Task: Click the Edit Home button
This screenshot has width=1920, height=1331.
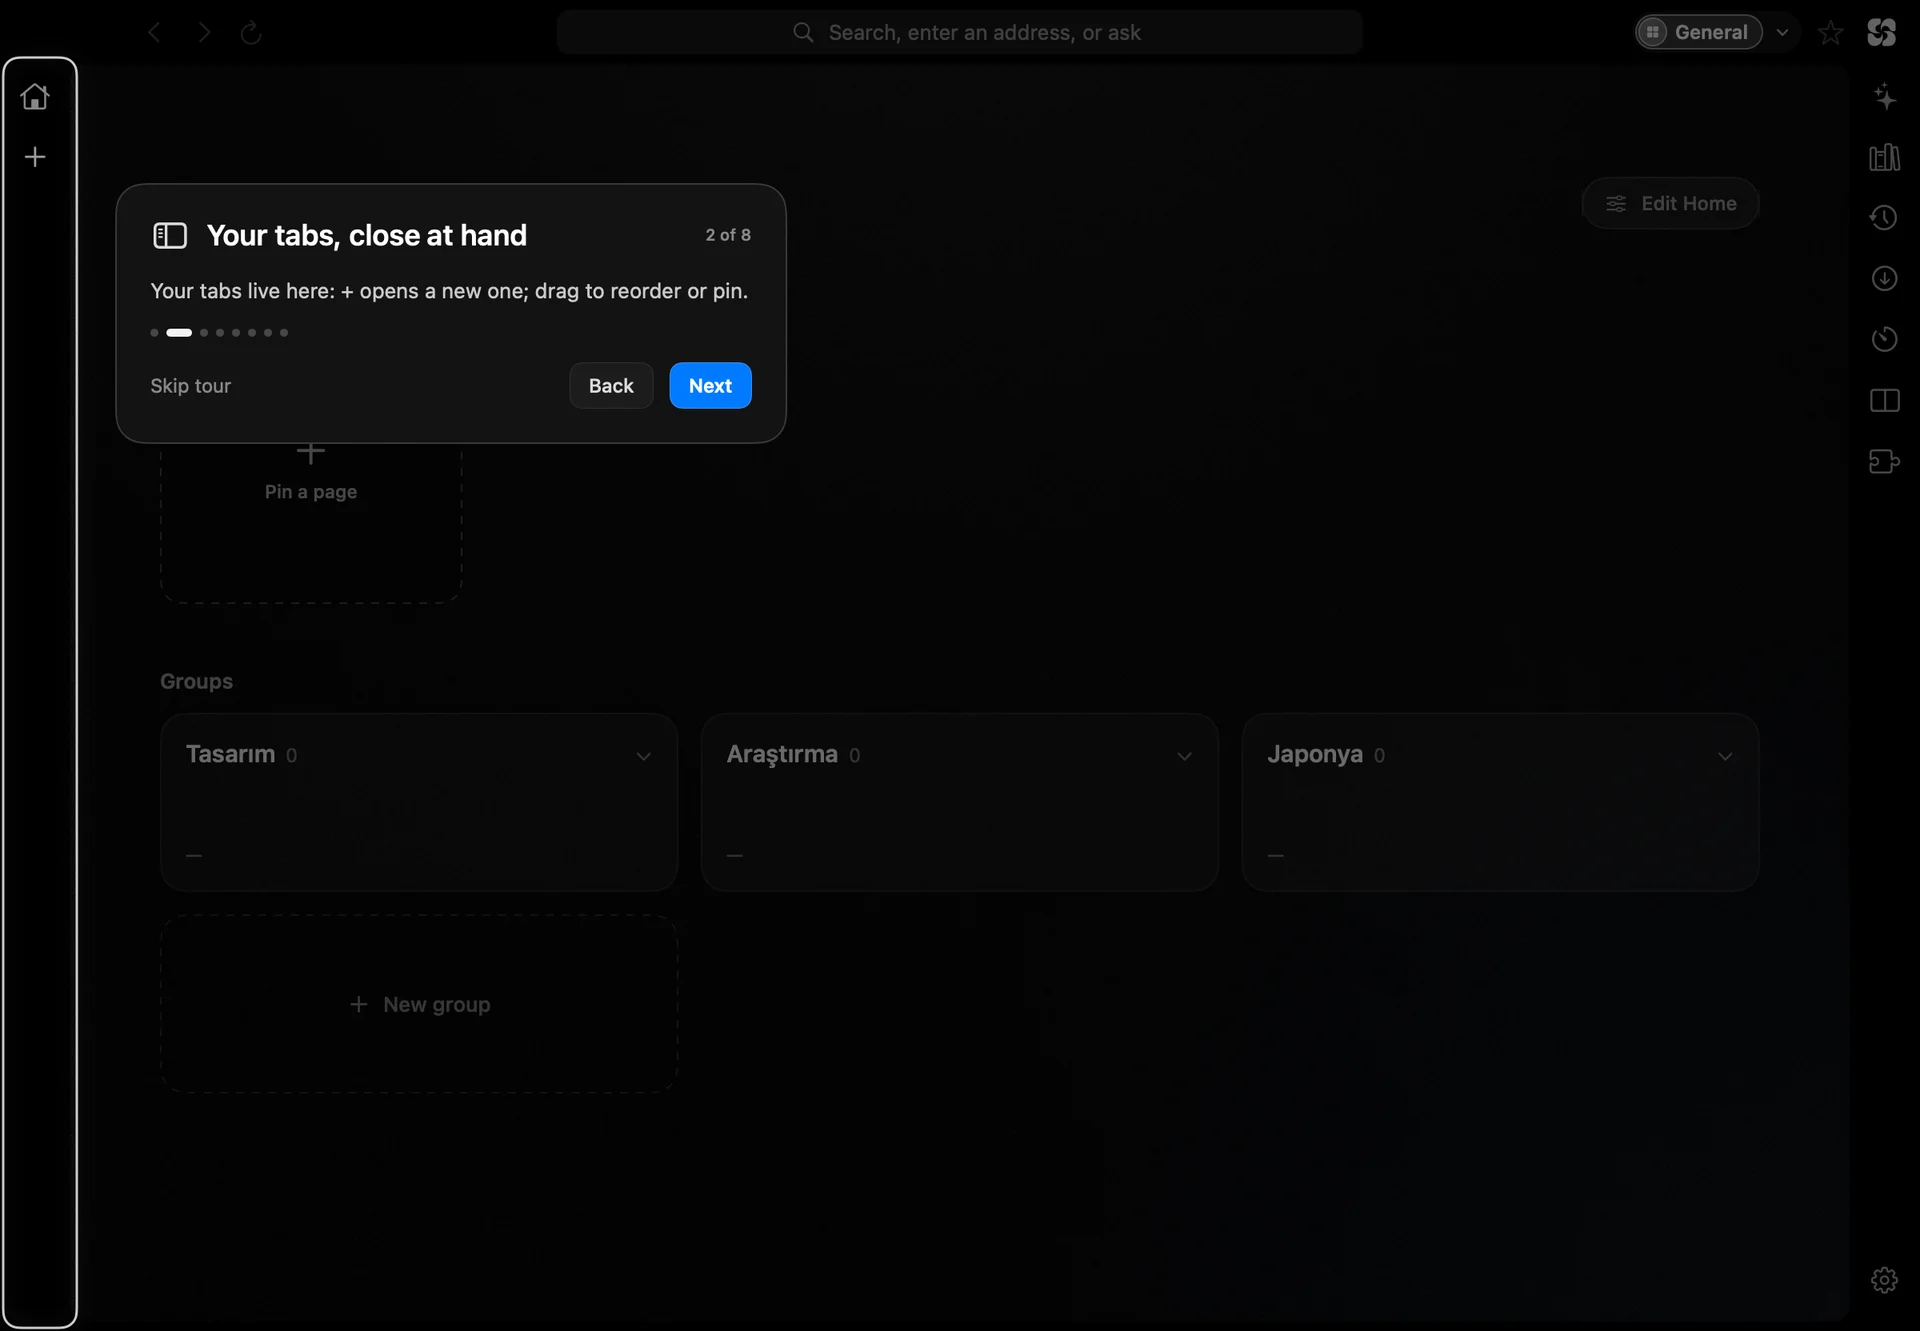Action: (x=1670, y=204)
